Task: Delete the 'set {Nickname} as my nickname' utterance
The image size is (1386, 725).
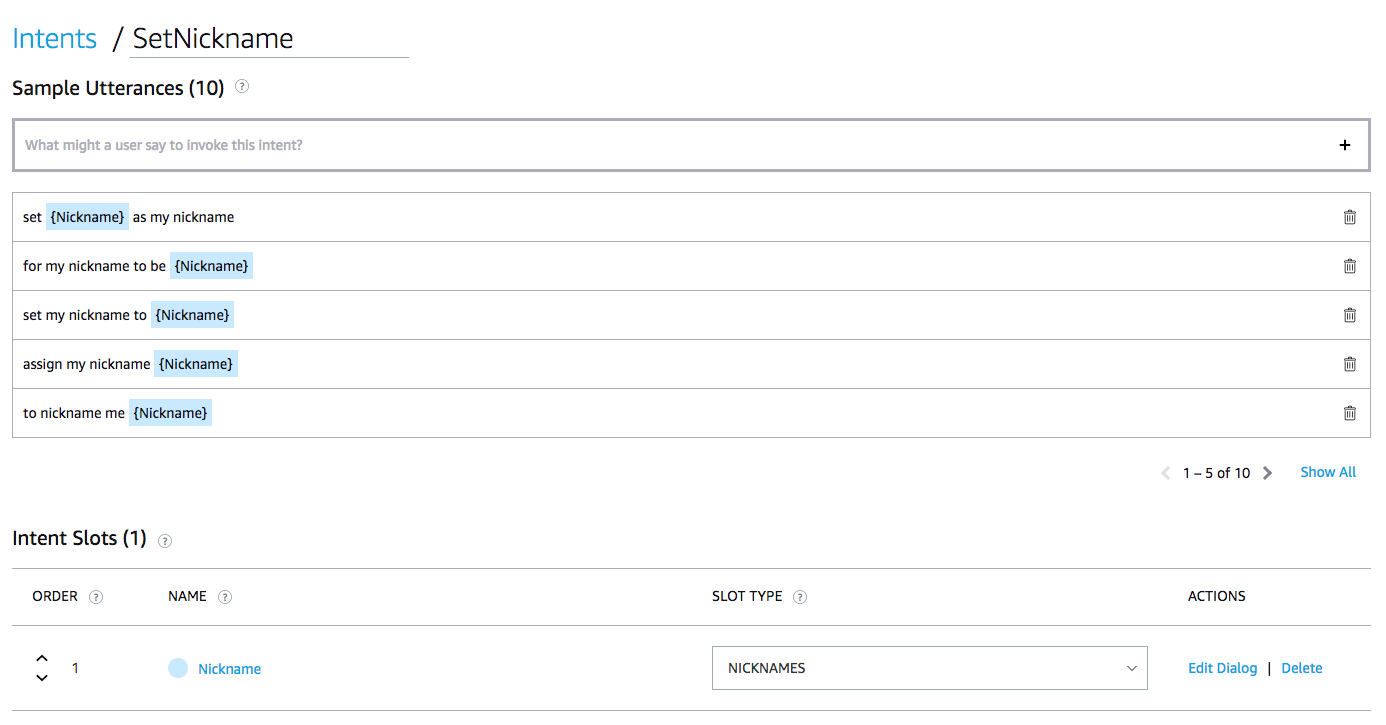Action: coord(1349,217)
